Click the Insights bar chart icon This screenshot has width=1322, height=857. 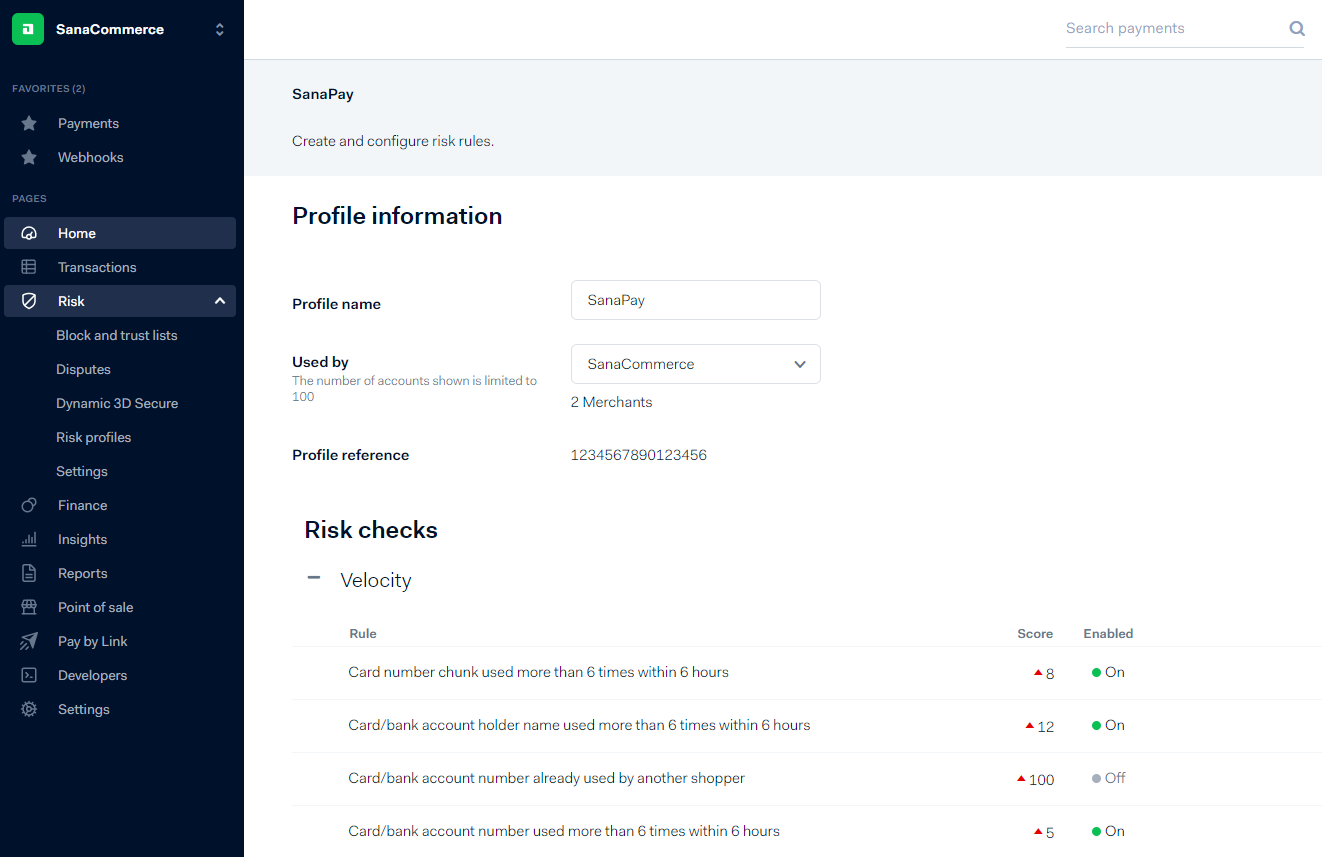(29, 539)
